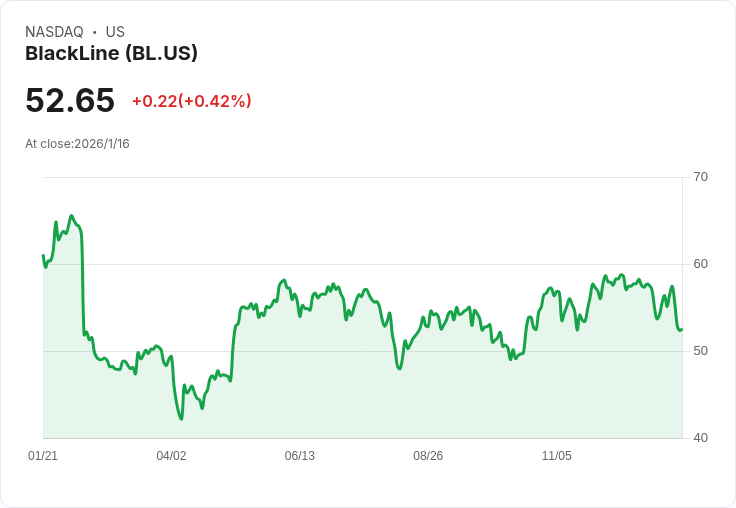Click the 04/02 date label on x-axis

click(171, 455)
